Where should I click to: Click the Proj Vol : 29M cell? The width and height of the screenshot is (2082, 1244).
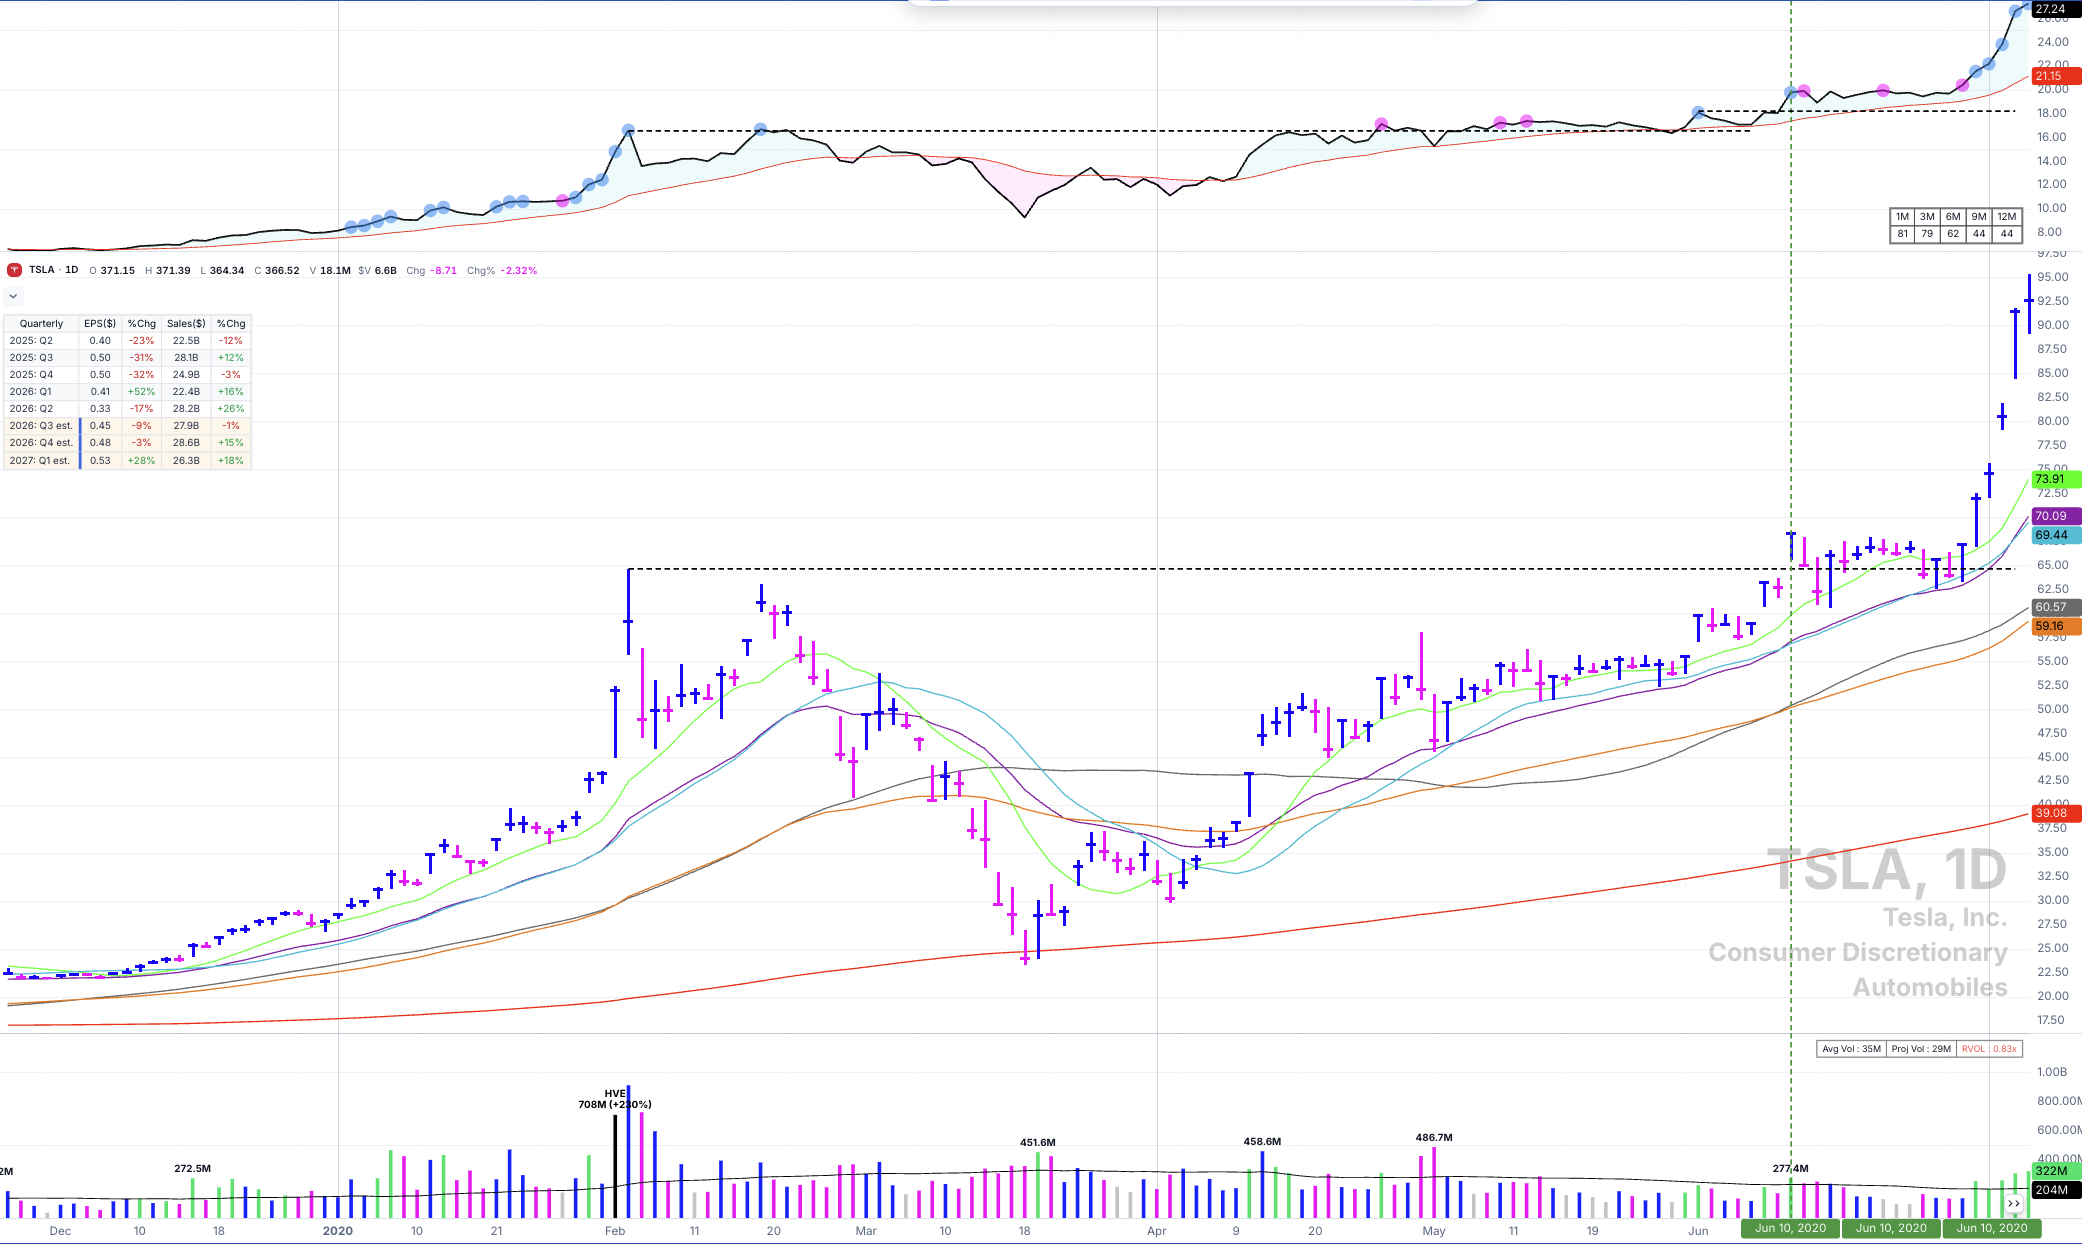[1921, 1049]
